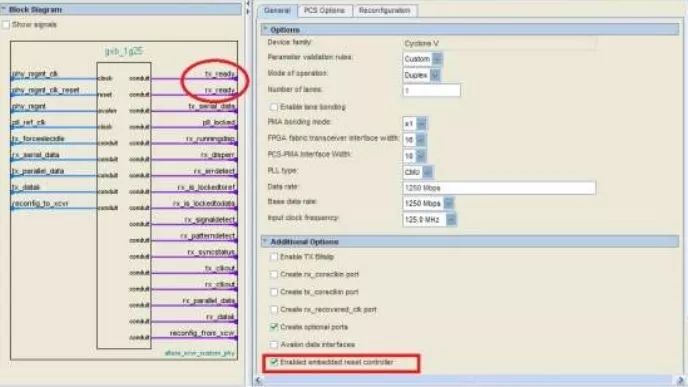This screenshot has height=387, width=688.
Task: Collapse the Additional Options section triangle
Action: 265,241
